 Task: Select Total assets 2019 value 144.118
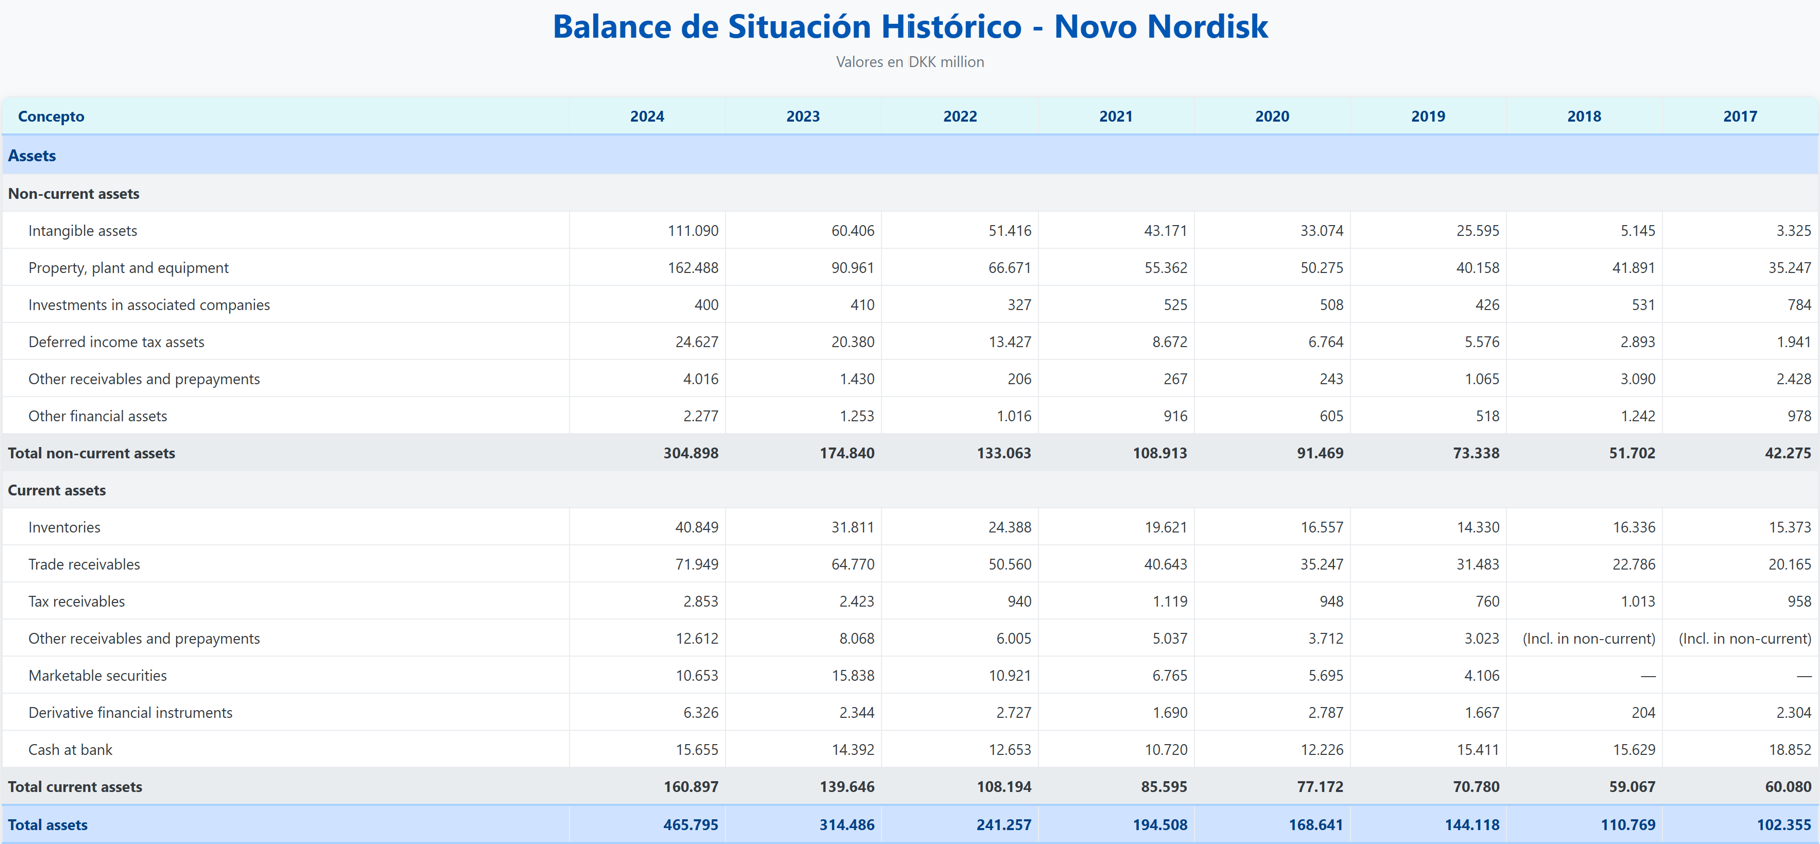1472,824
